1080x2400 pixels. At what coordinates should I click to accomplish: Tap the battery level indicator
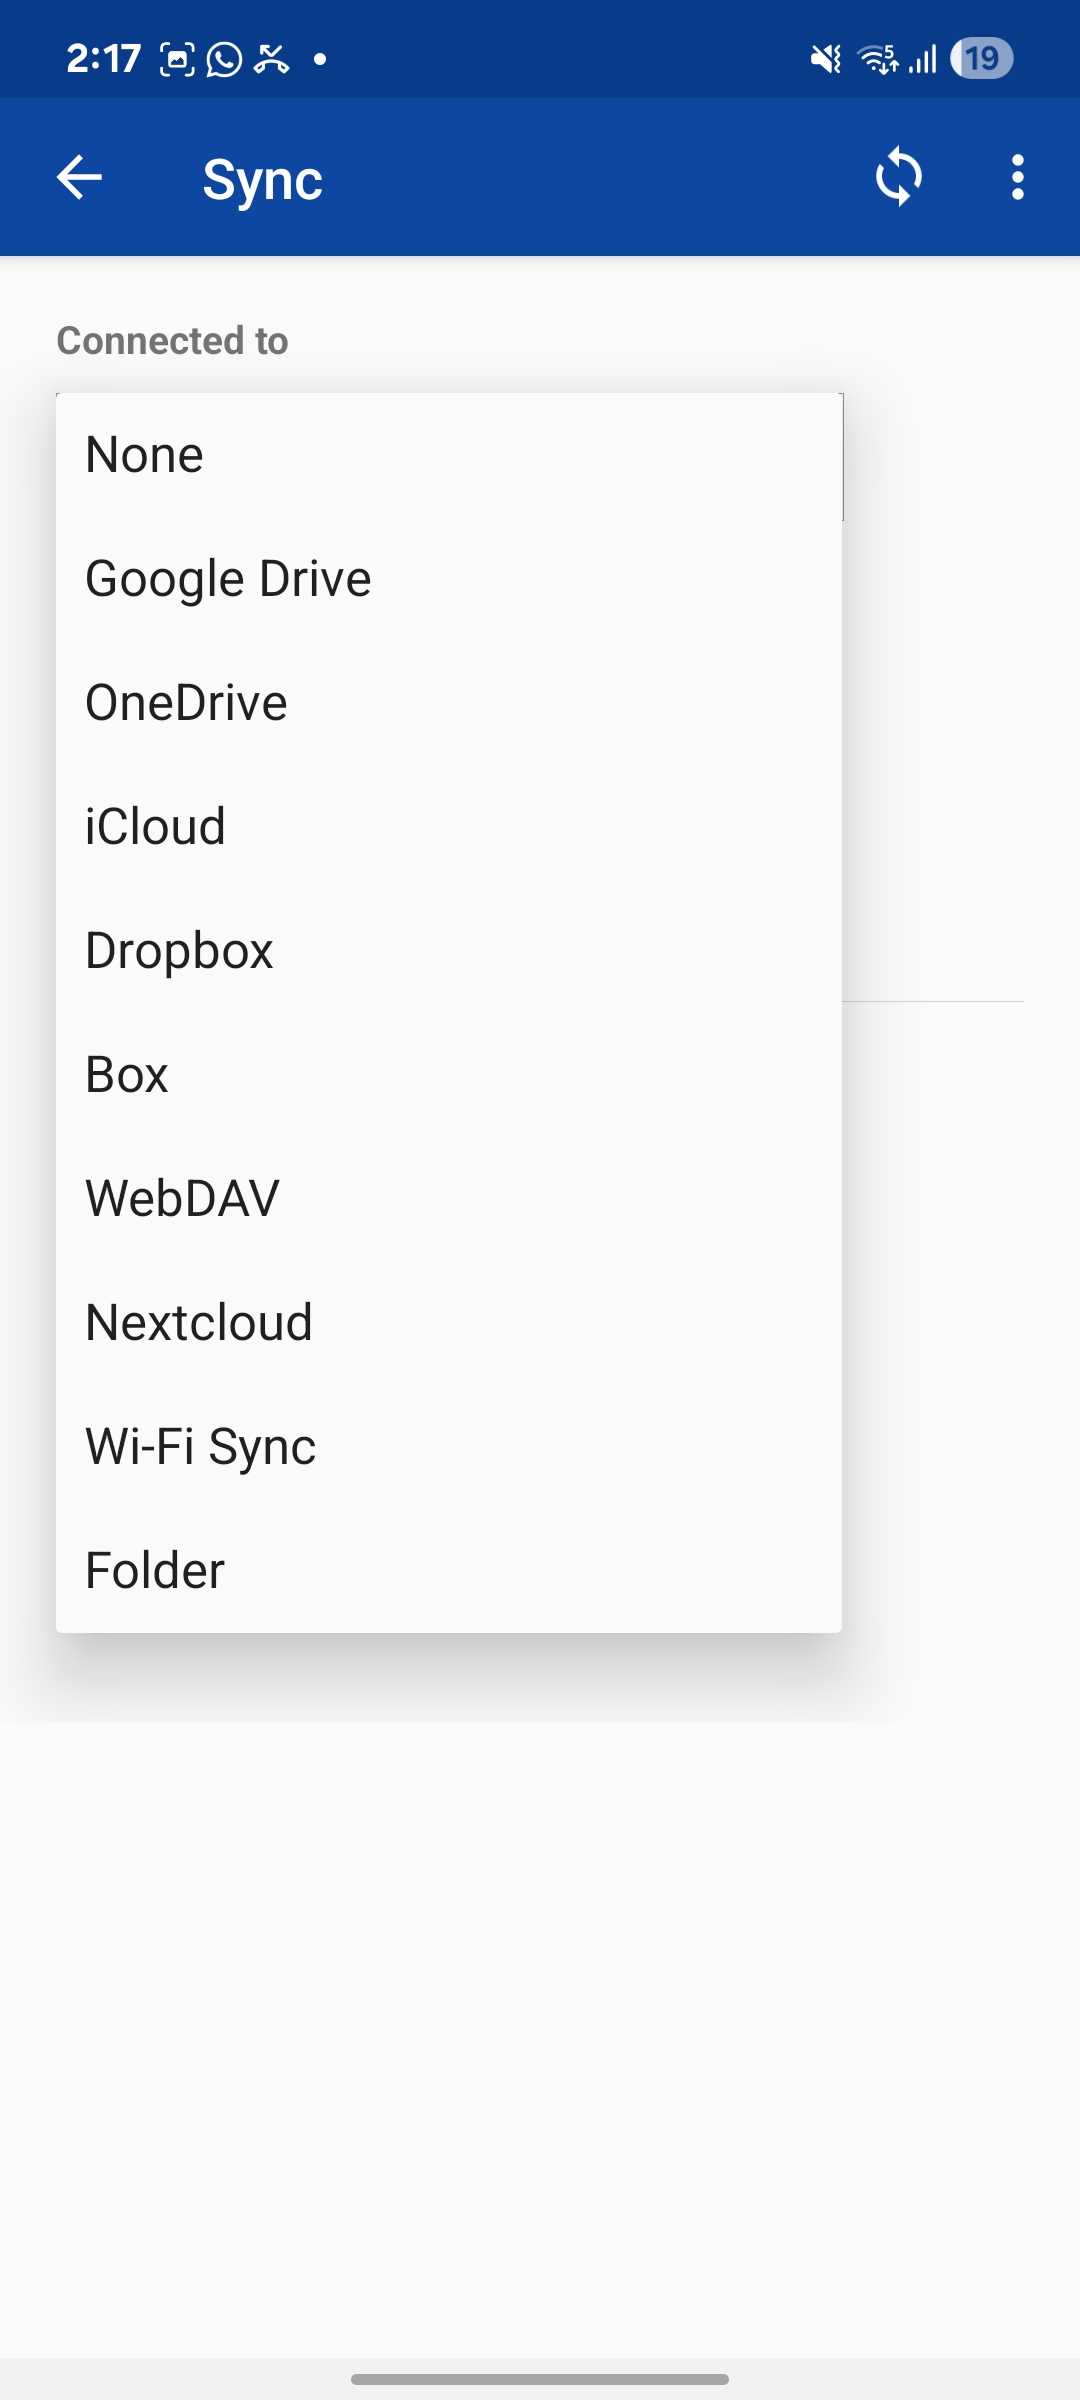980,58
